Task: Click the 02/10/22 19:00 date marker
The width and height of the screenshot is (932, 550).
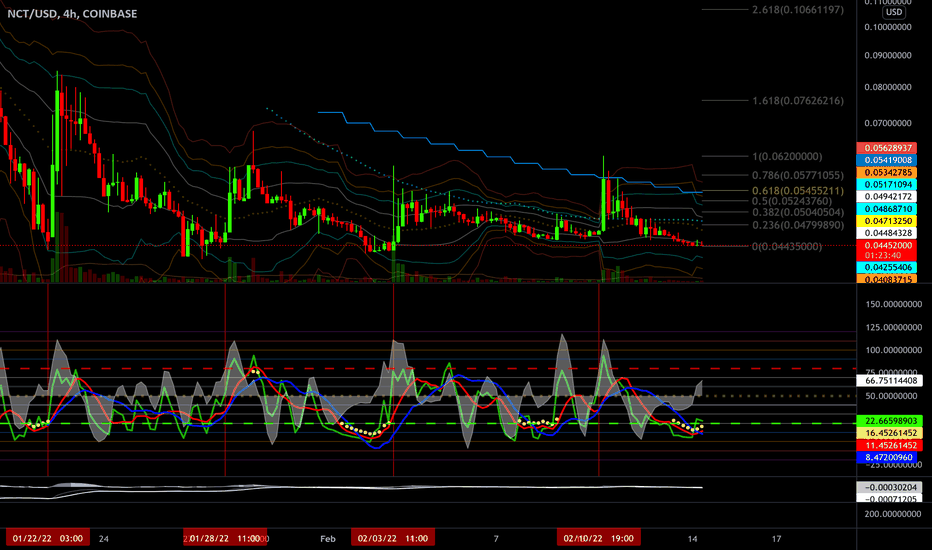Action: (599, 538)
